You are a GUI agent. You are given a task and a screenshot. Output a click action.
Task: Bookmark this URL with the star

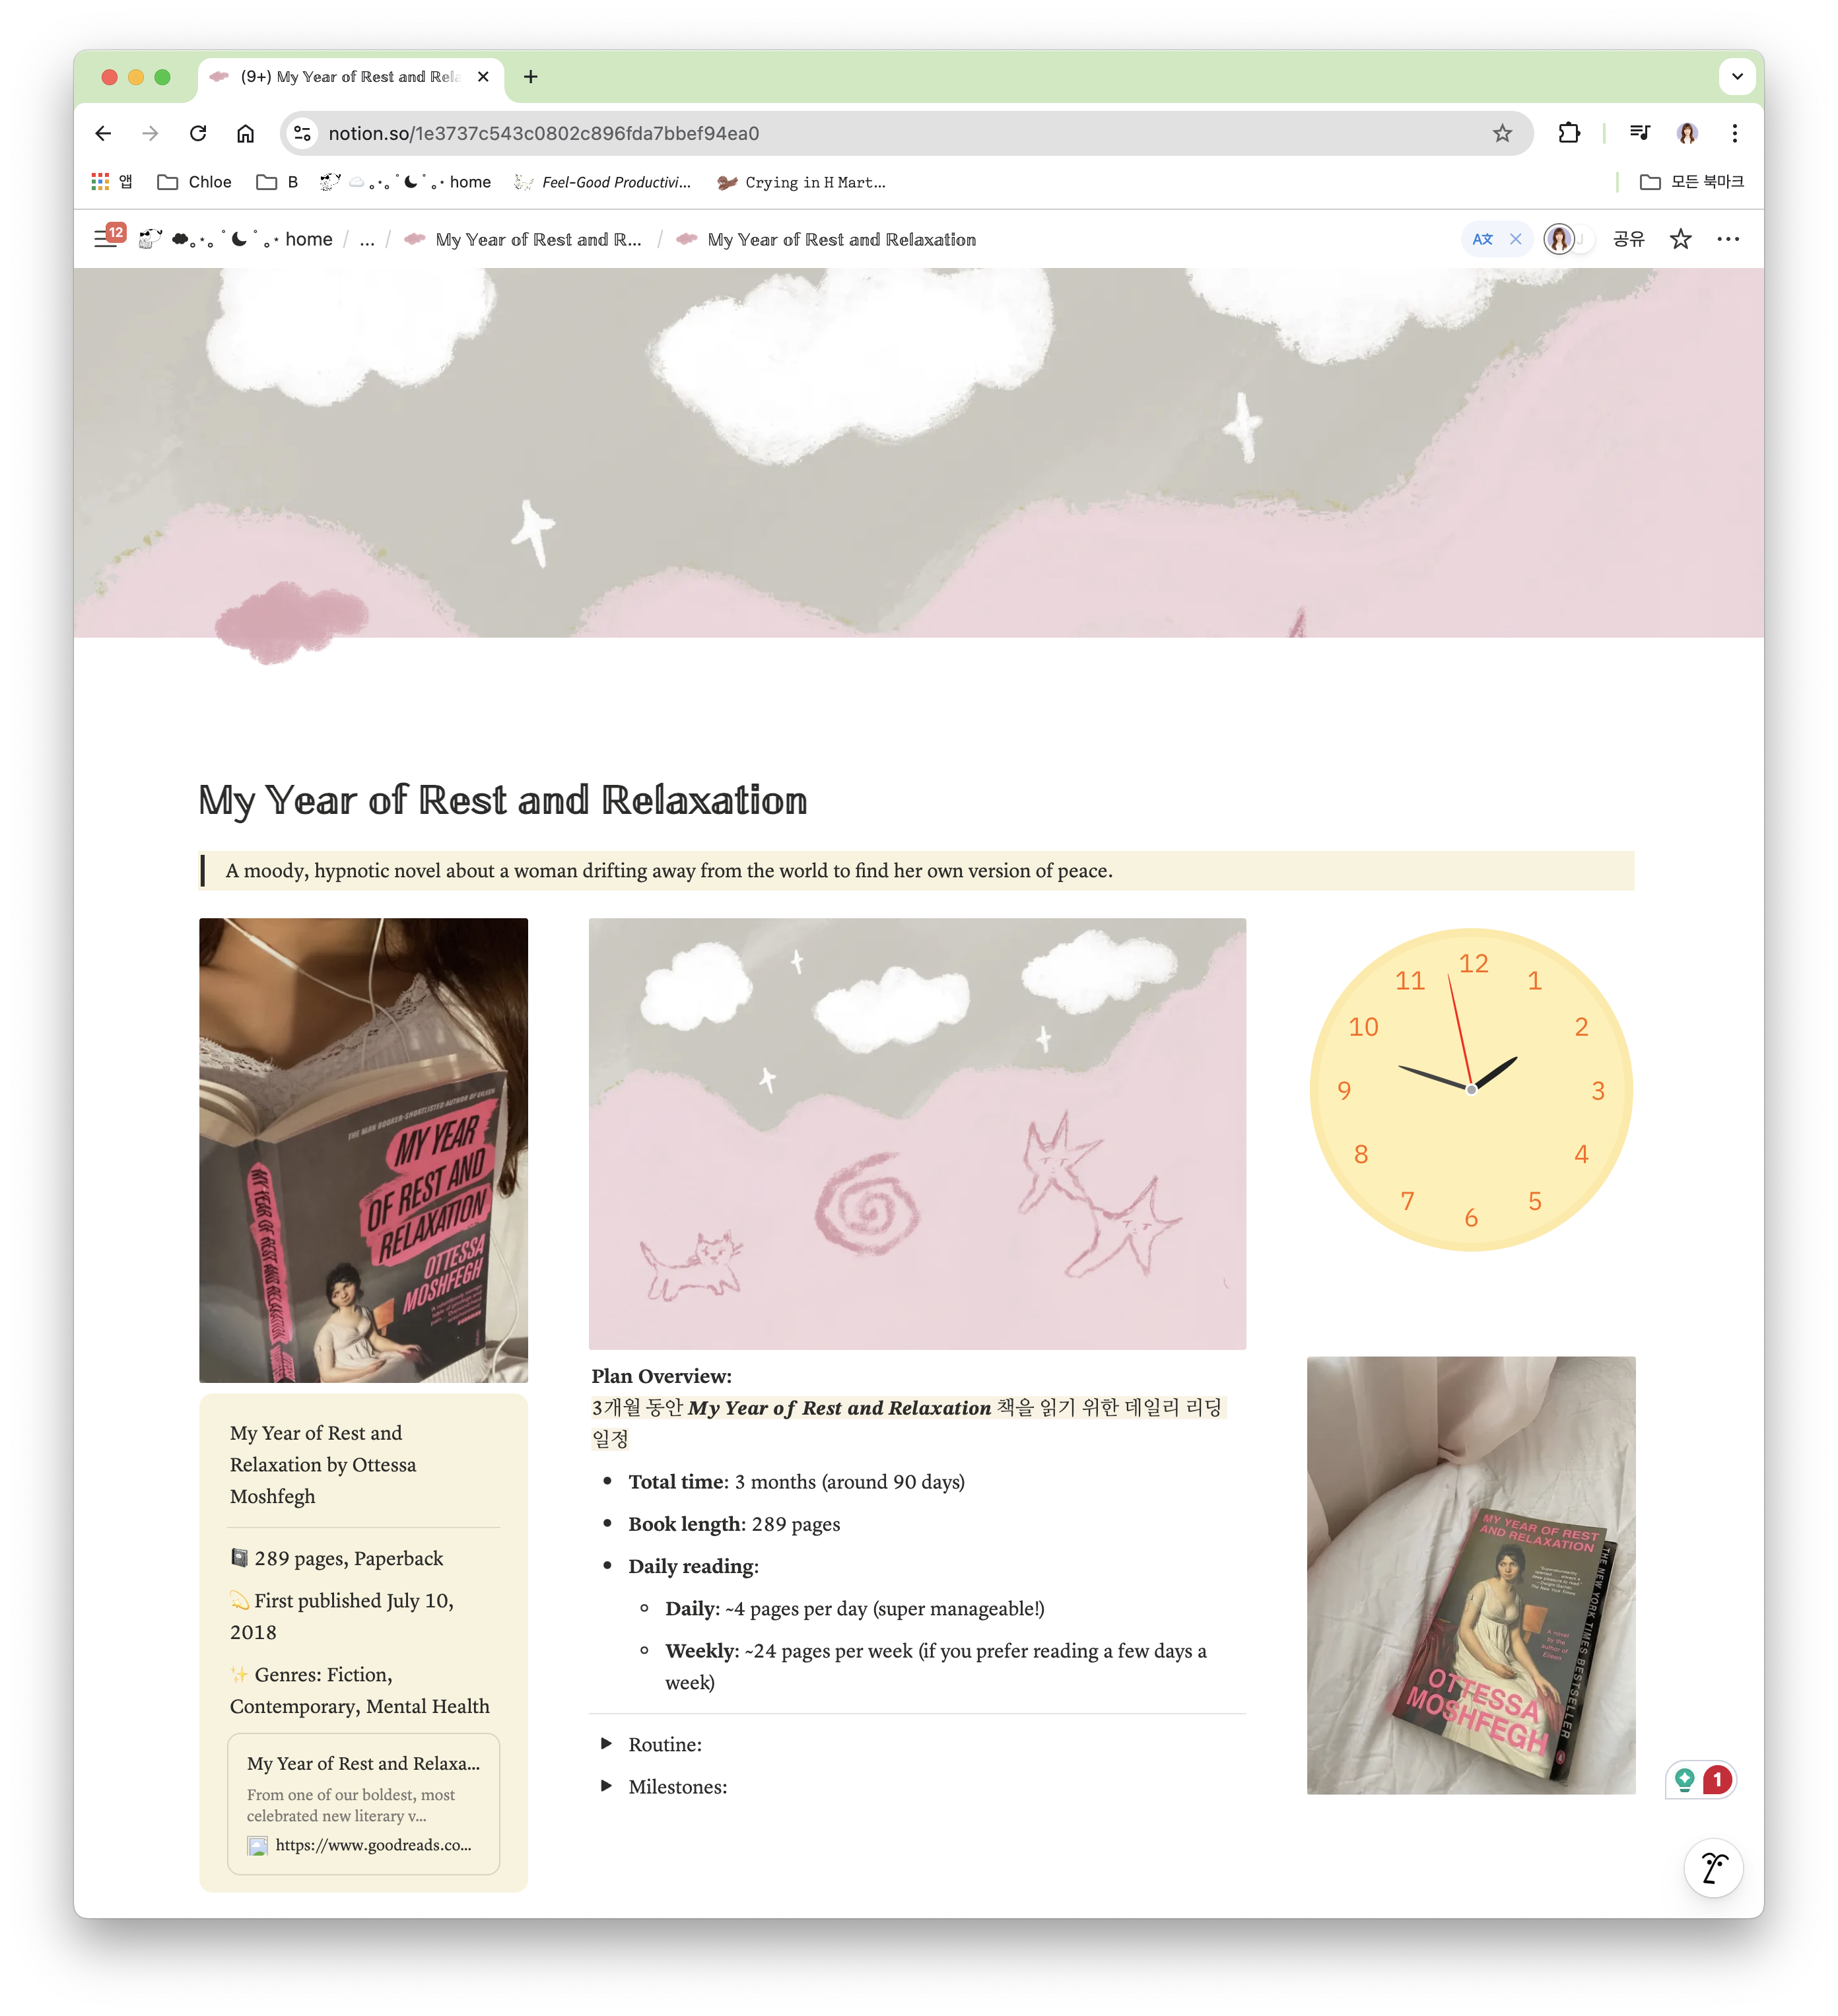1502,133
